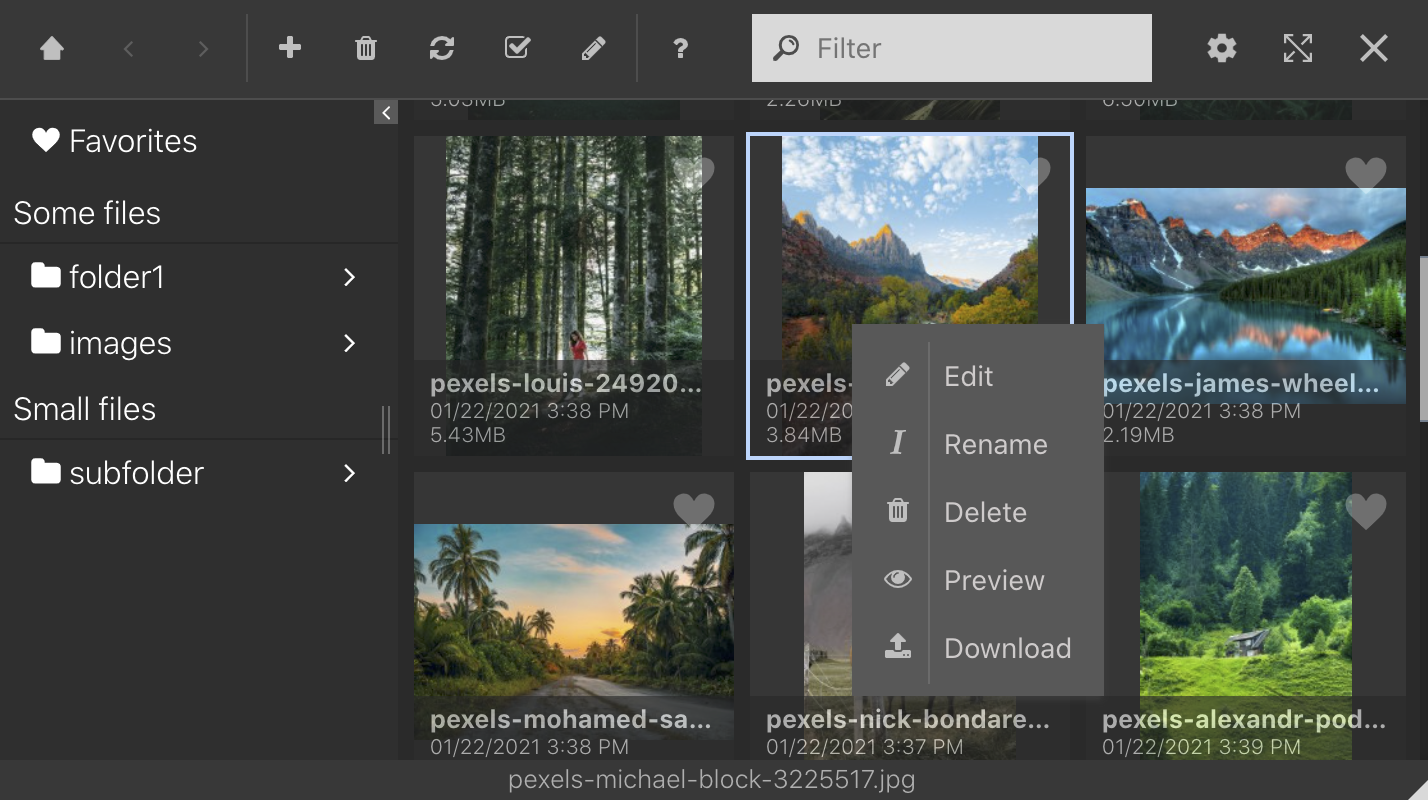The image size is (1428, 800).
Task: Choose Rename from the context menu
Action: (978, 444)
